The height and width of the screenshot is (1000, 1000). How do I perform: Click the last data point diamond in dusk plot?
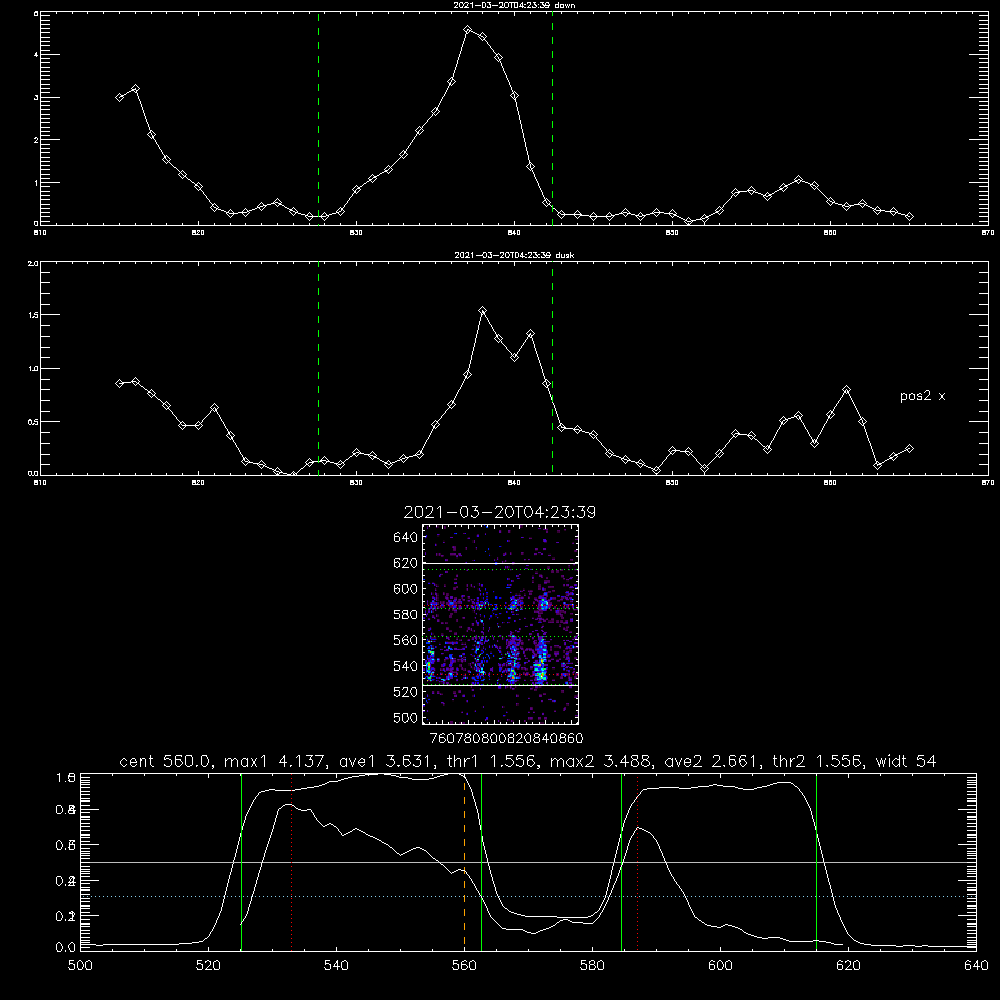909,448
